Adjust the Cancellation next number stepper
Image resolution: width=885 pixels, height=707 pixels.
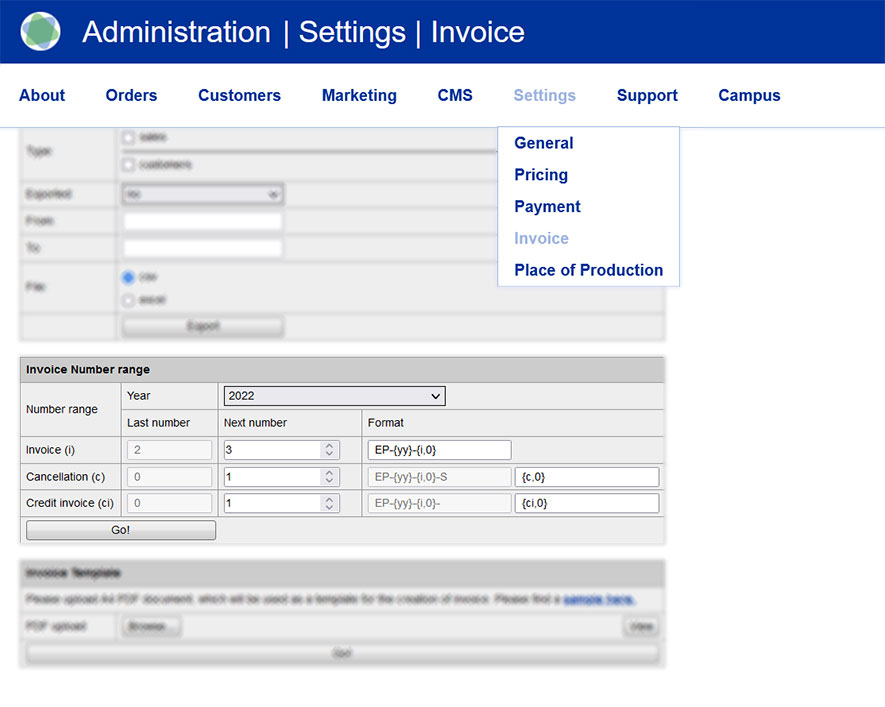[330, 477]
